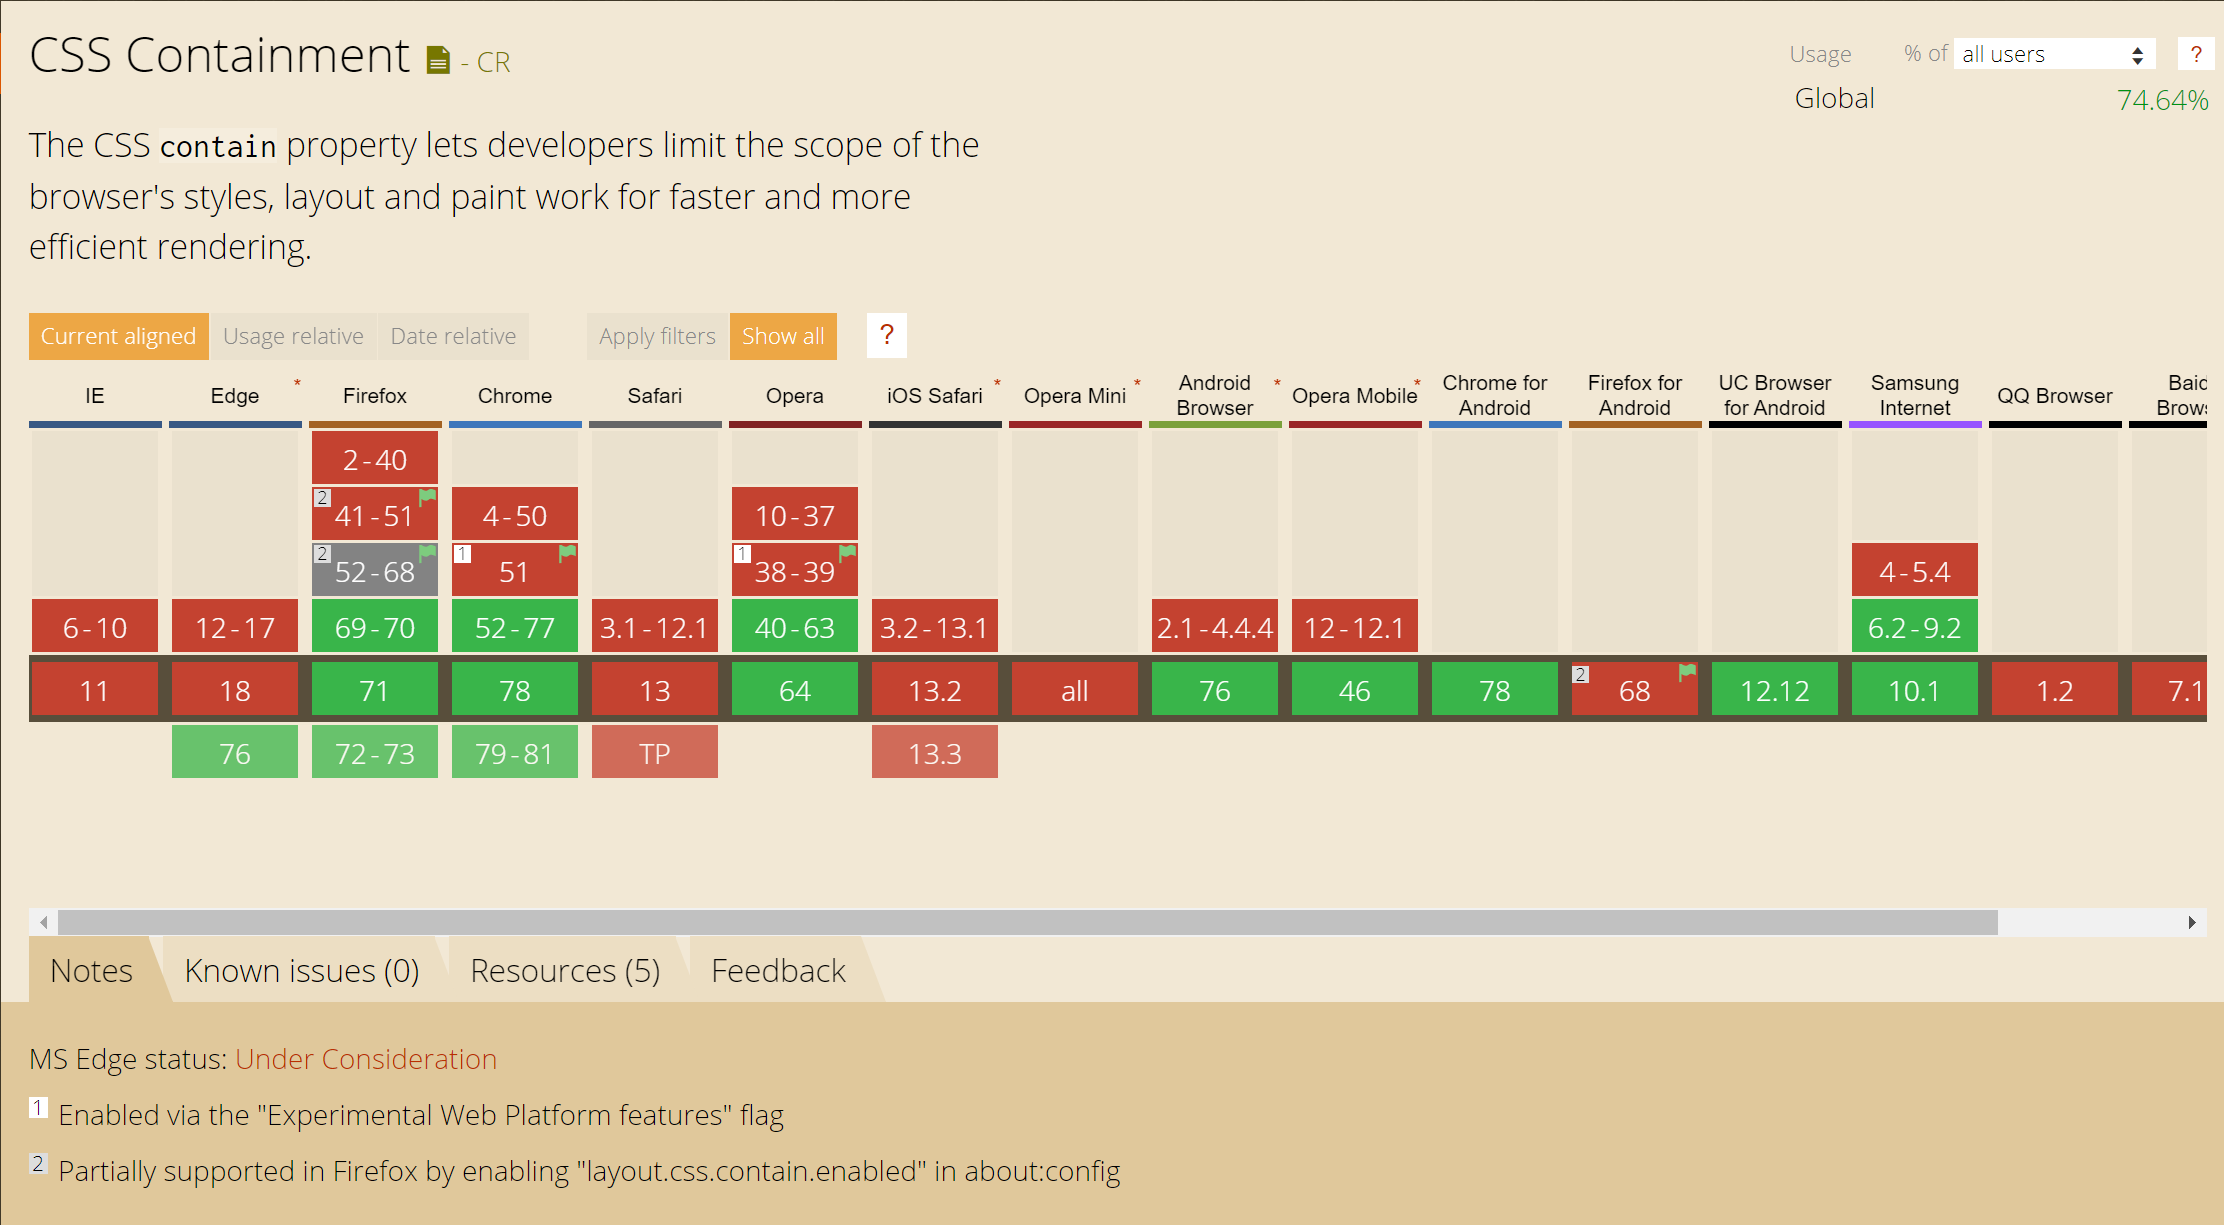Select Firefox 72-73 version cell
The width and height of the screenshot is (2224, 1225).
(375, 752)
